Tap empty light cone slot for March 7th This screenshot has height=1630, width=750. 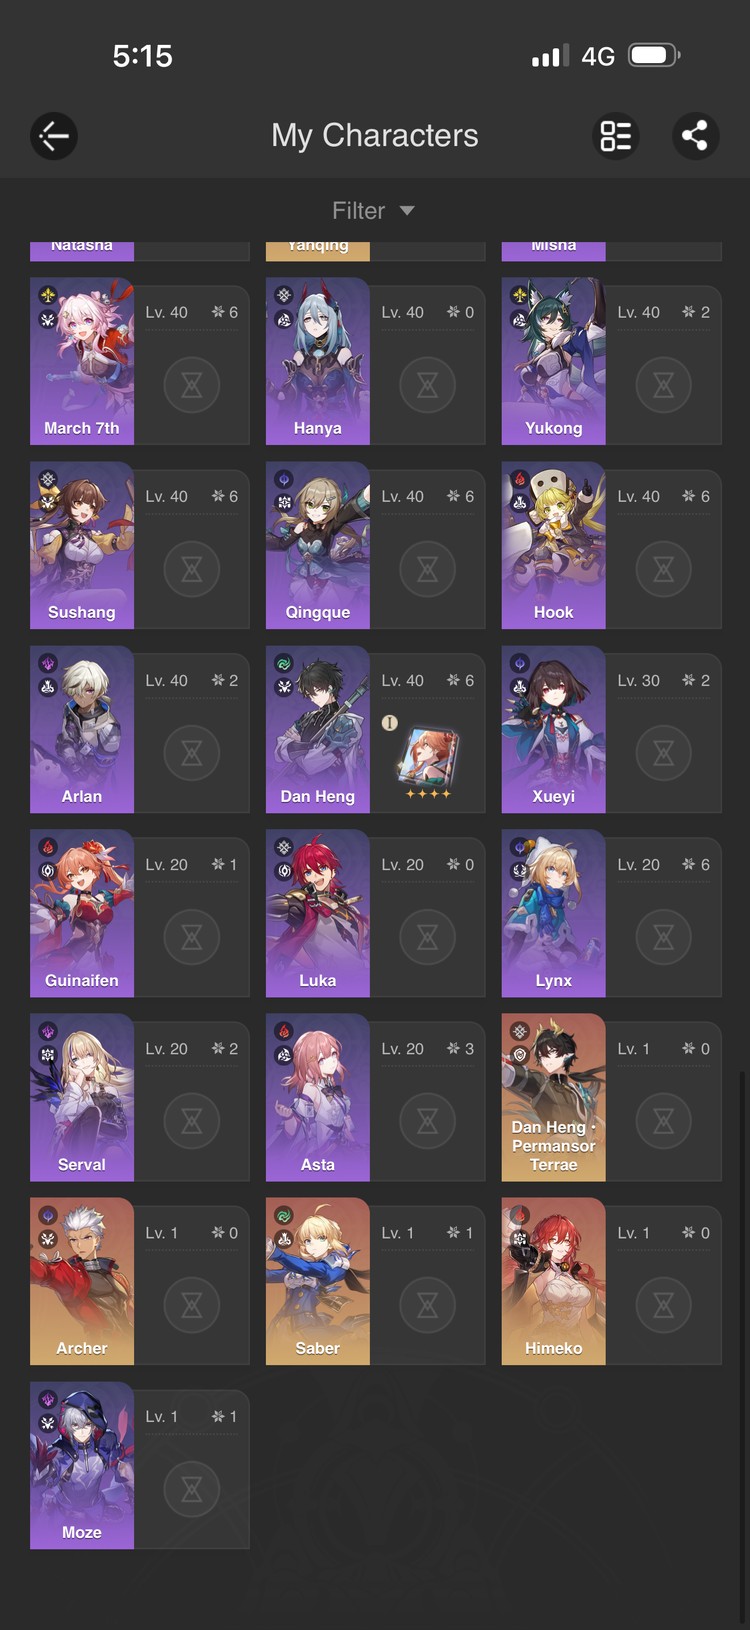point(192,385)
